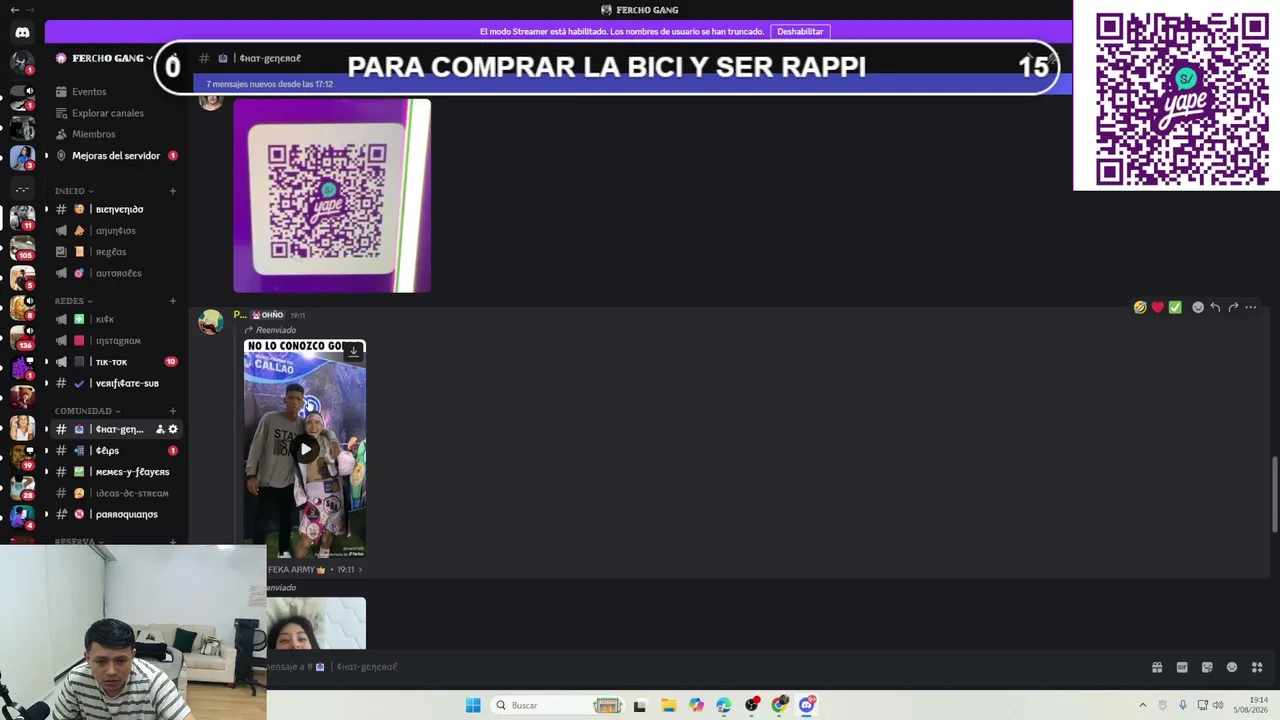Open Eventos in the server sidebar
This screenshot has width=1280, height=720.
coord(88,92)
